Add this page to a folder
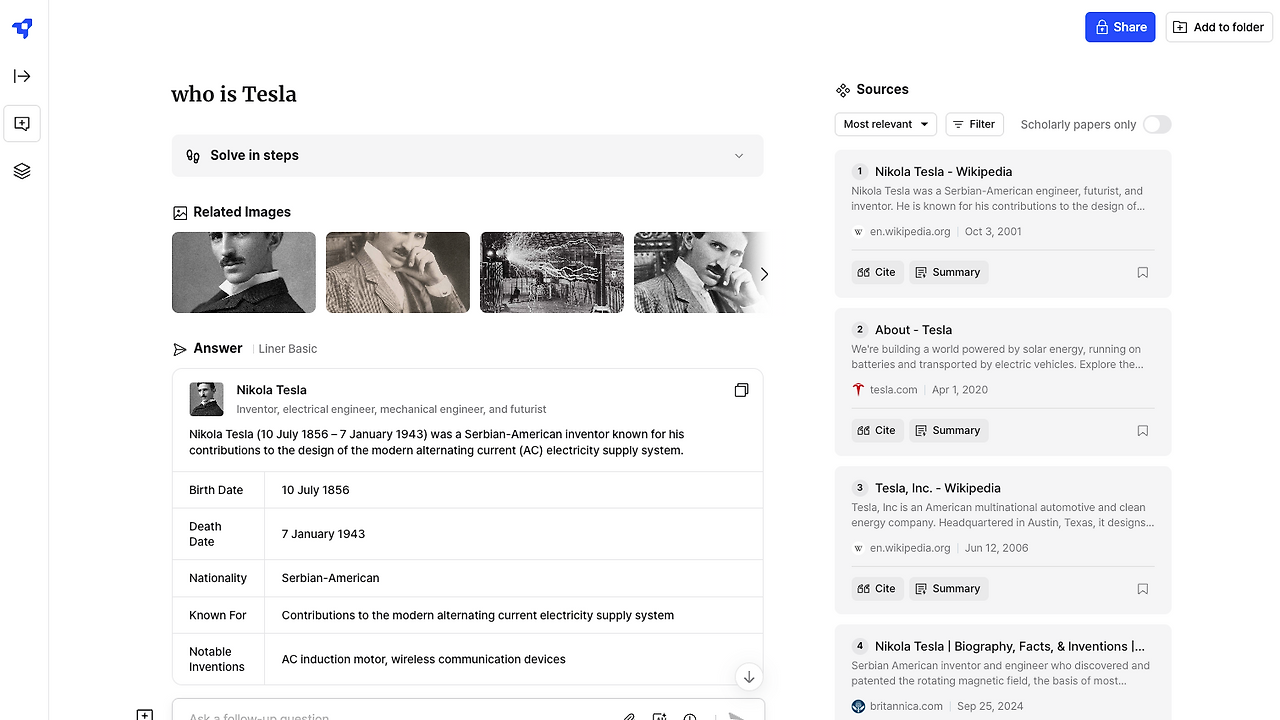The width and height of the screenshot is (1280, 720). click(x=1219, y=27)
